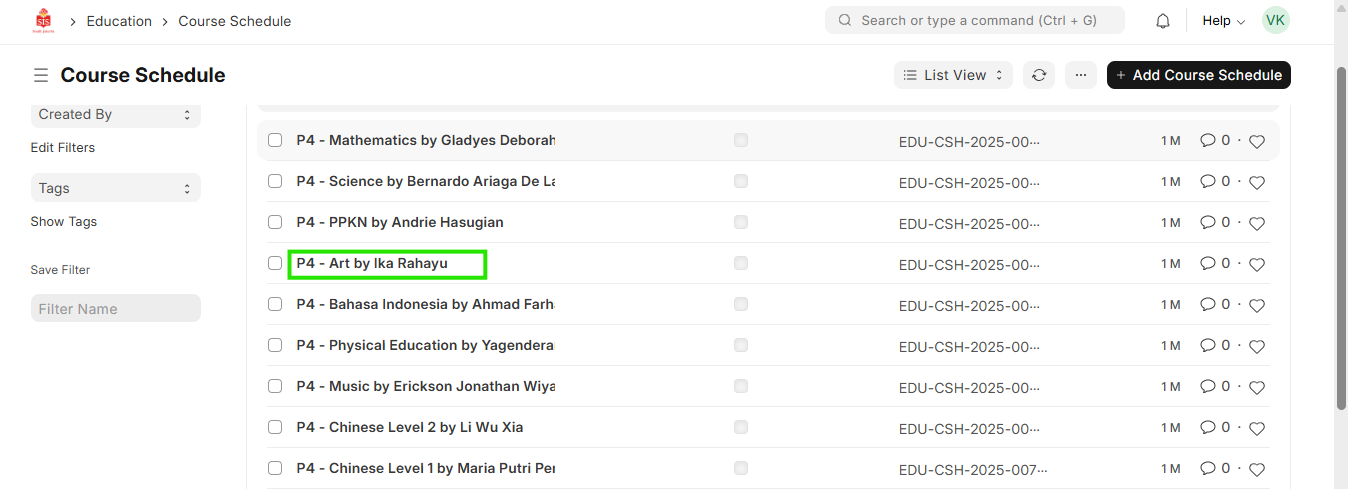This screenshot has height=489, width=1348.
Task: Refresh the course schedule list
Action: tap(1039, 75)
